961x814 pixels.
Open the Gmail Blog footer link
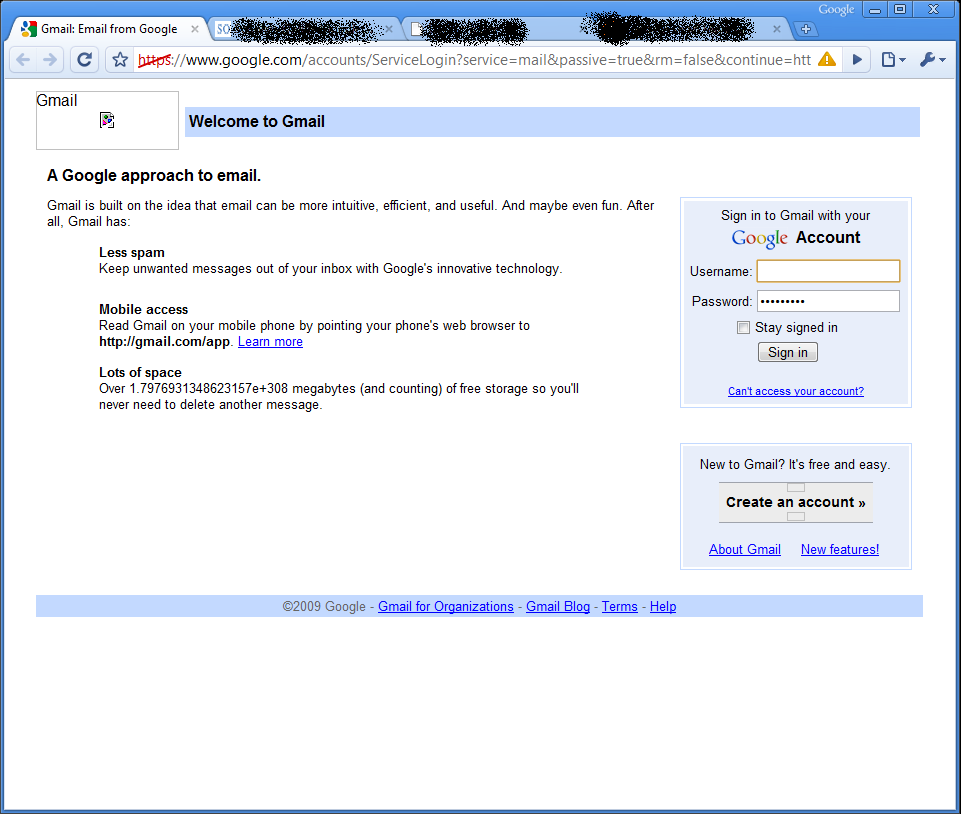point(558,606)
